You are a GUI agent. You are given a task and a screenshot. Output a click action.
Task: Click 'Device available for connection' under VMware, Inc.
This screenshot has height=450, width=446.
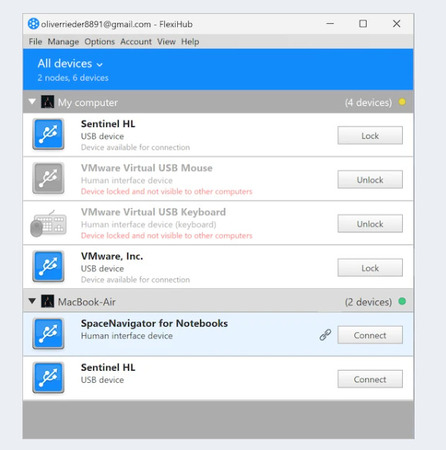point(135,279)
